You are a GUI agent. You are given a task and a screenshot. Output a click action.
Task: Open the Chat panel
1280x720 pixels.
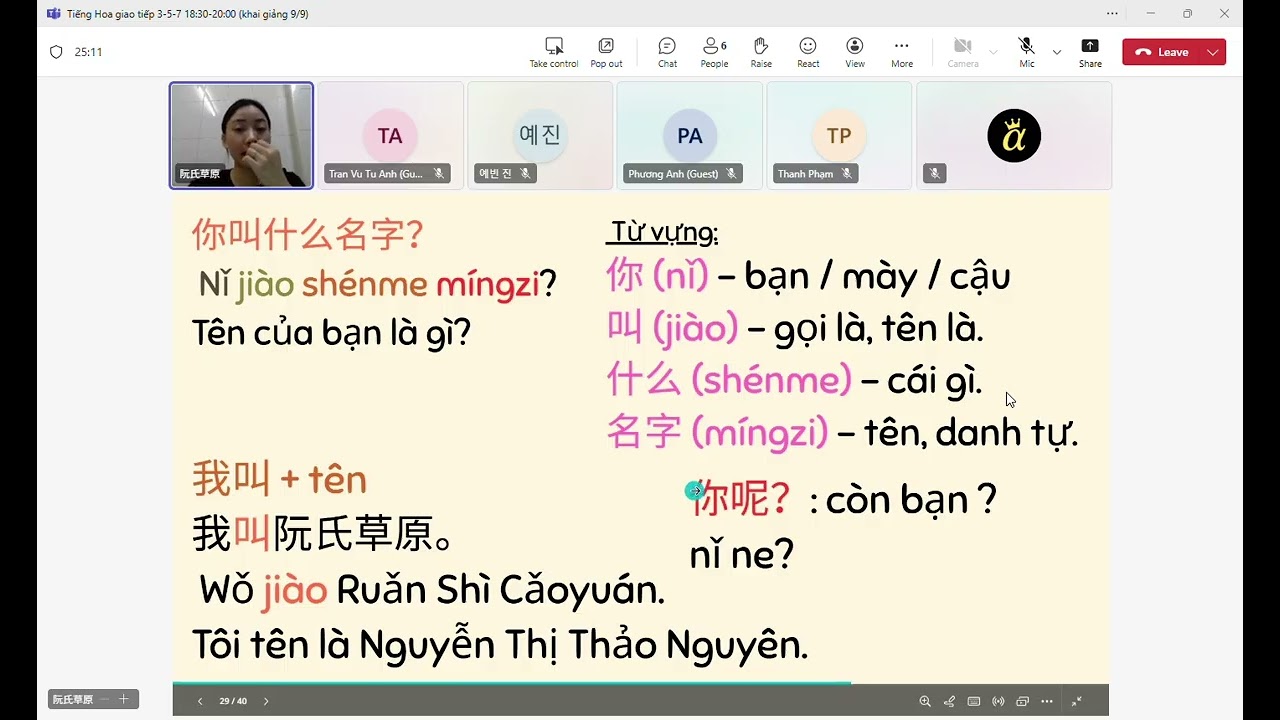[x=667, y=52]
